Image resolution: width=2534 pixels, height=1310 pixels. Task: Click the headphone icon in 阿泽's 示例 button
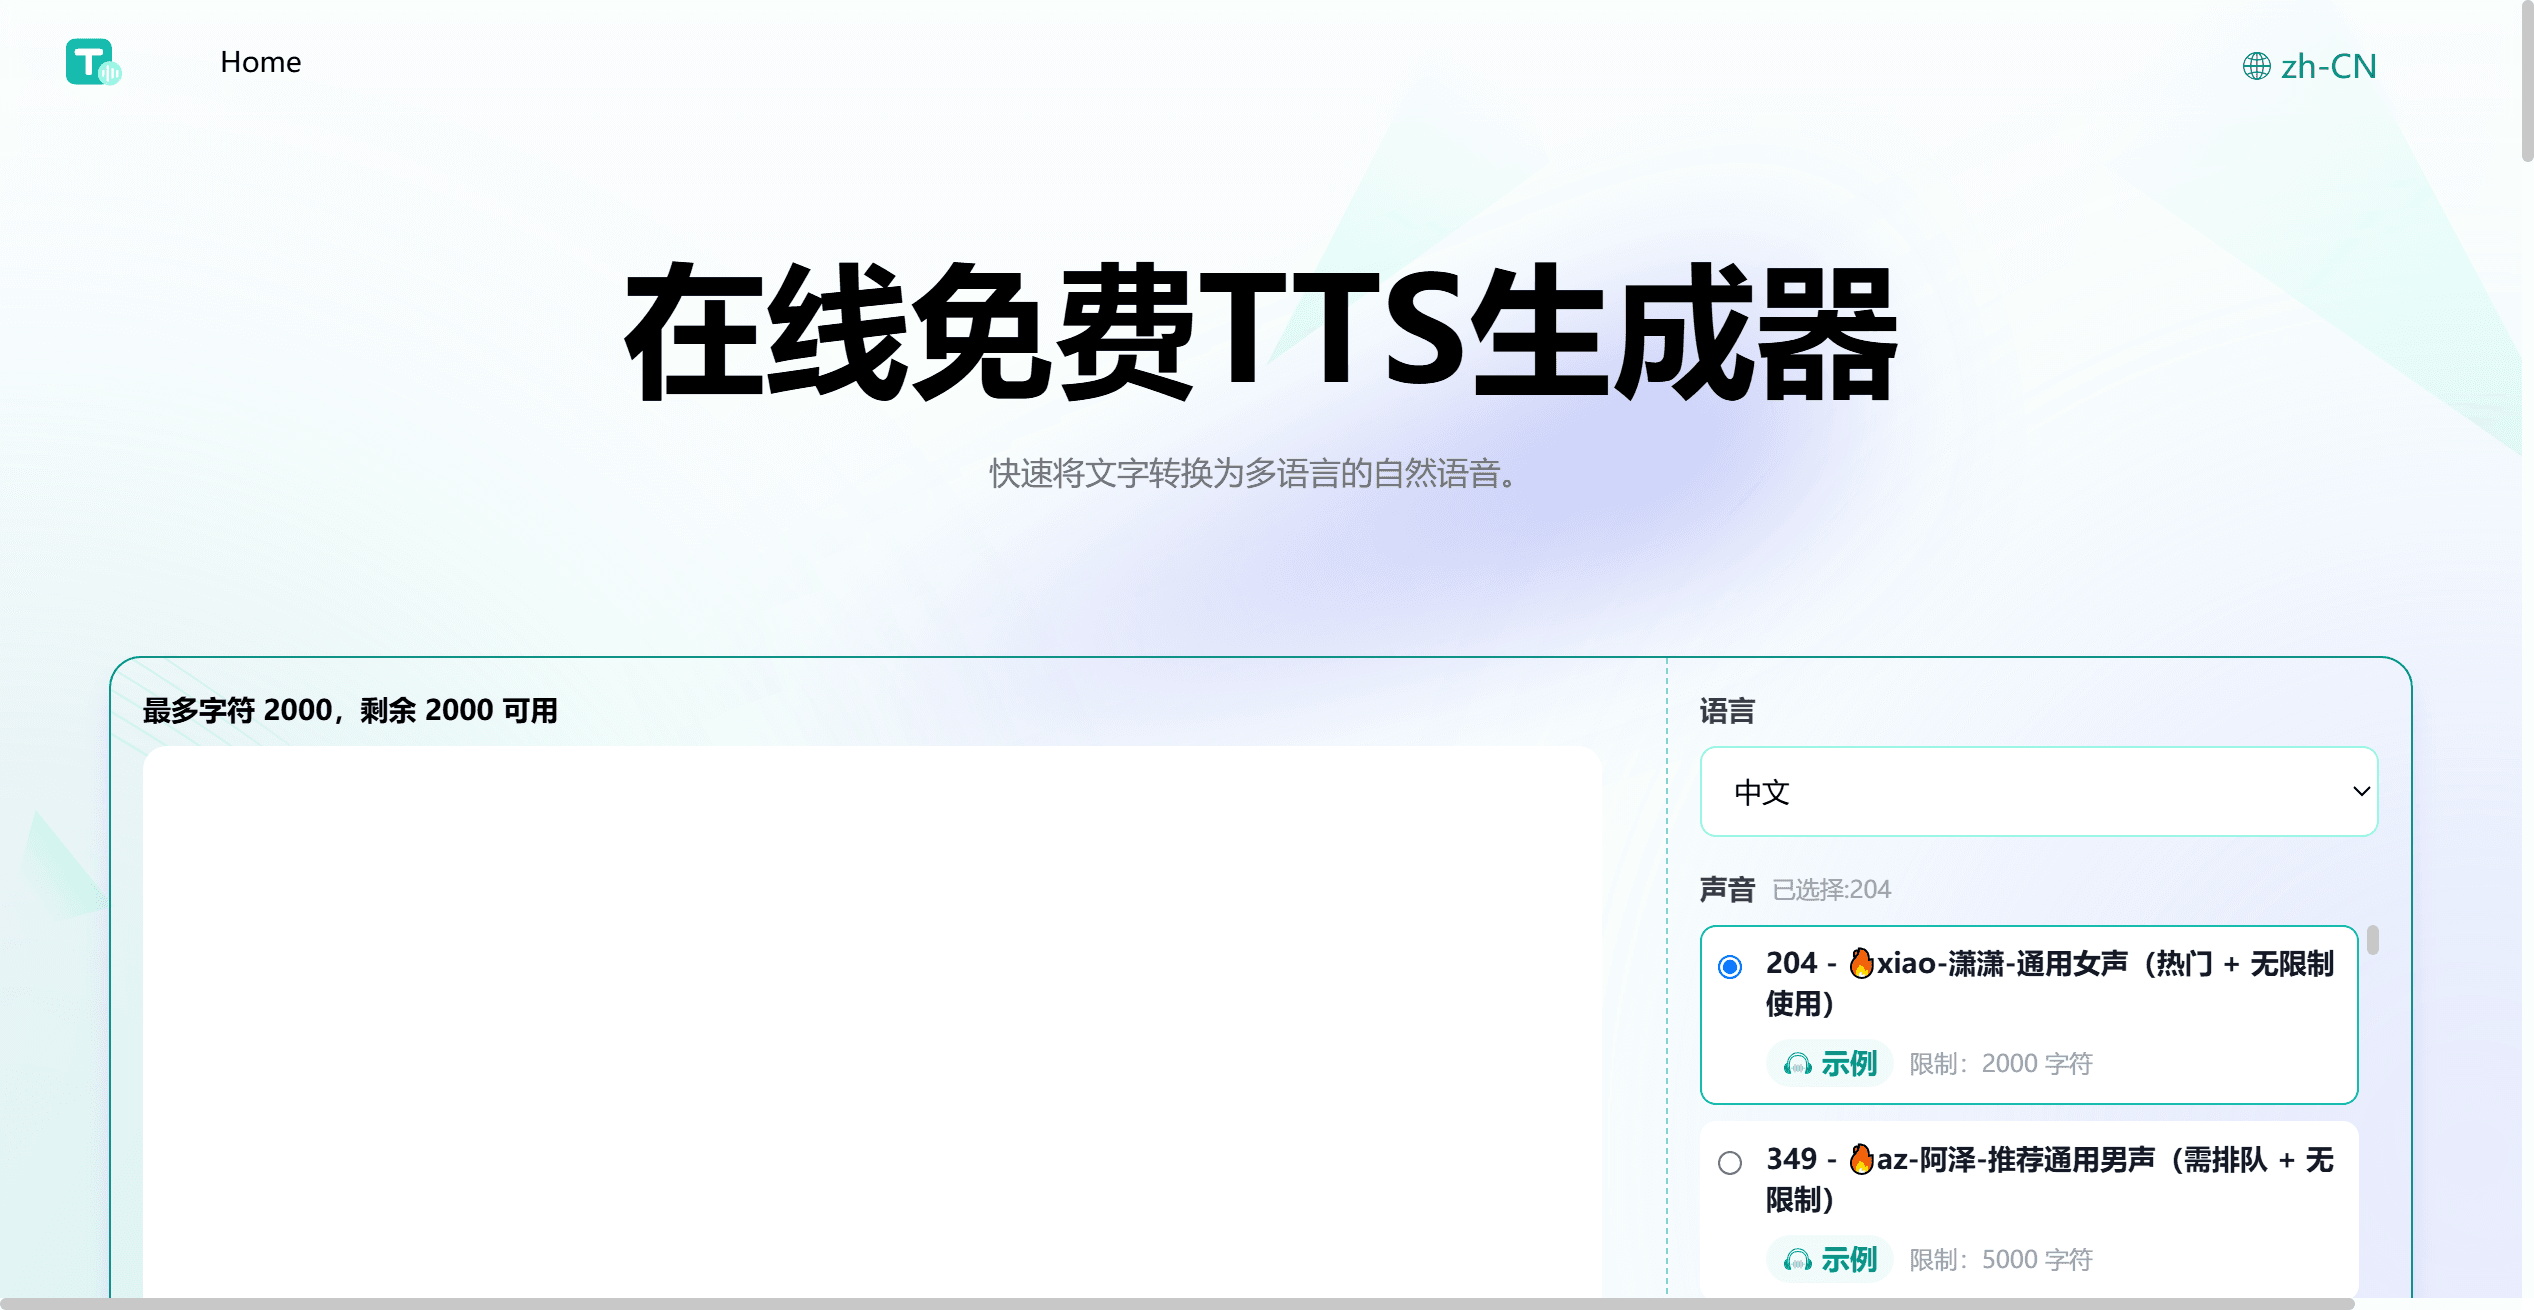[1798, 1260]
